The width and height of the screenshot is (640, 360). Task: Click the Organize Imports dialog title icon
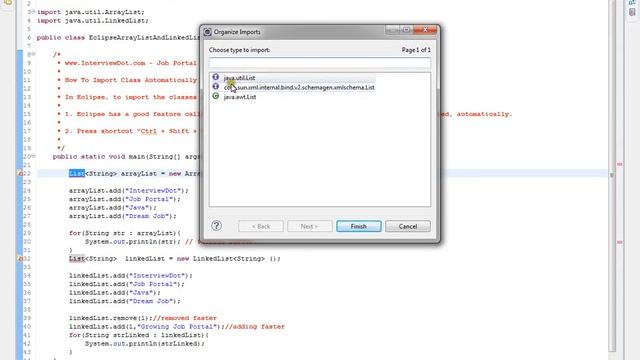tap(207, 32)
